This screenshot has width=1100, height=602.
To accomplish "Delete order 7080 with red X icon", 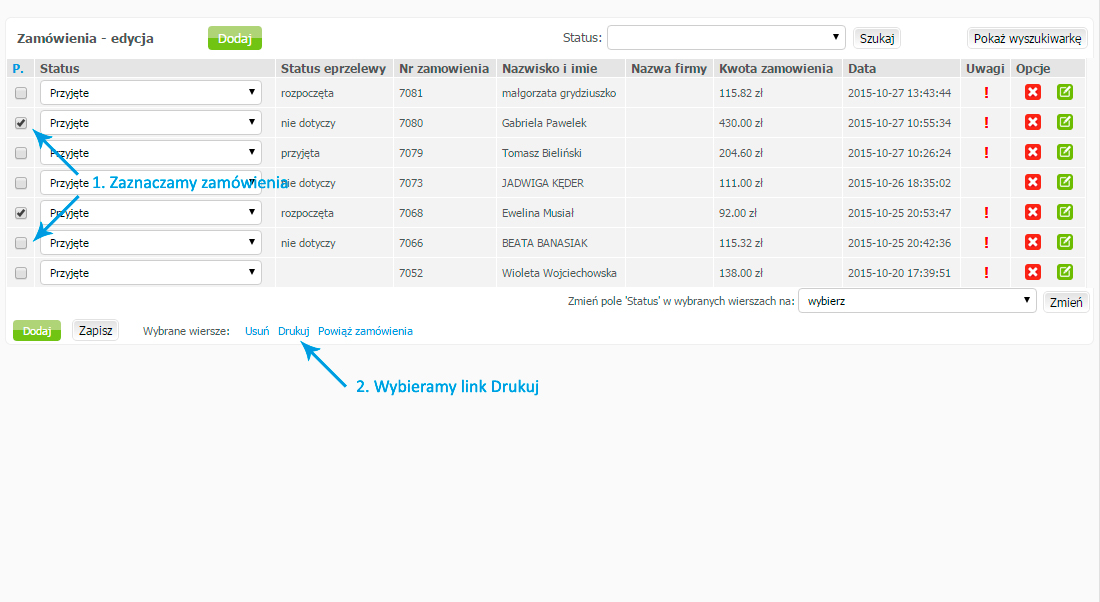I will pos(1033,122).
